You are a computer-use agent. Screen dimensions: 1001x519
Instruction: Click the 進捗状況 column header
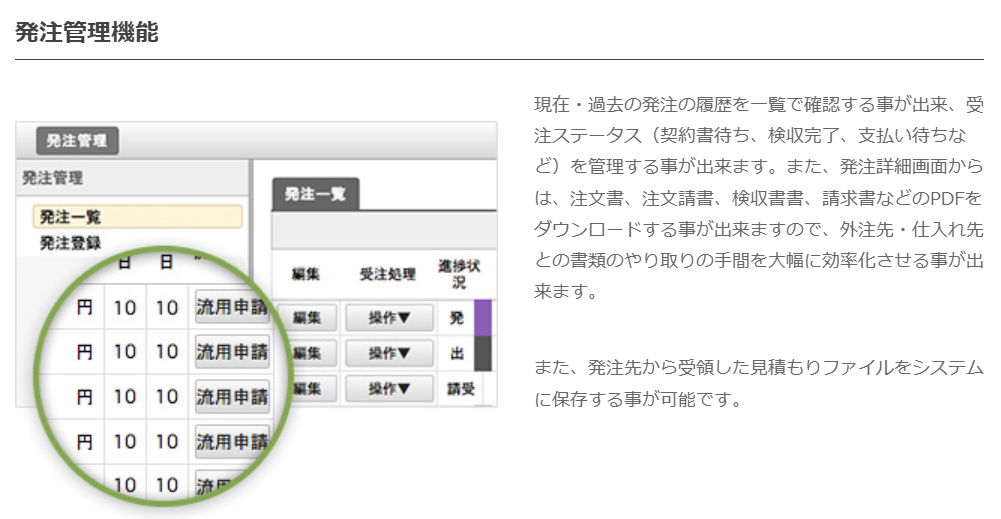(458, 273)
